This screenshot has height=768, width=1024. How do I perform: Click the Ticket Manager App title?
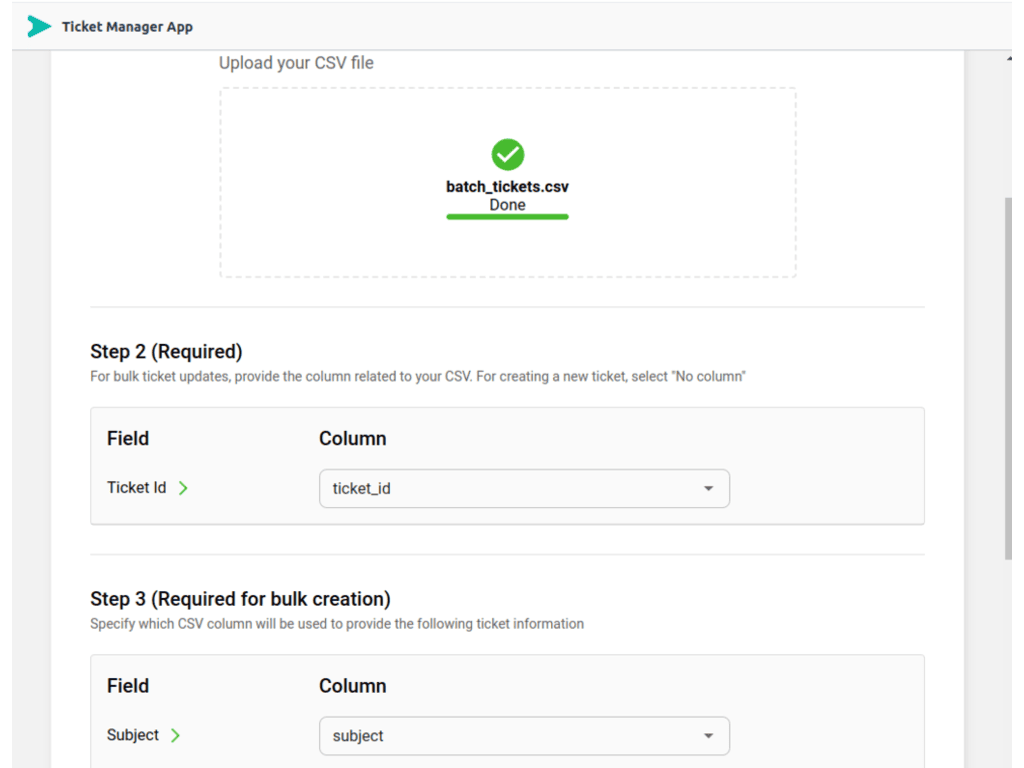[x=127, y=27]
